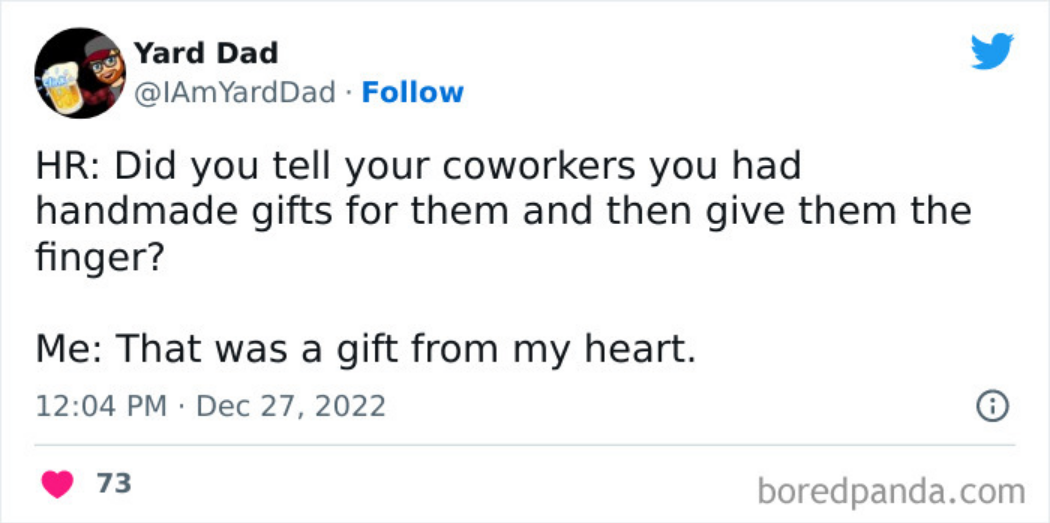Click the divider line below the timestamp
Screen dimensions: 1050x523
(525, 445)
